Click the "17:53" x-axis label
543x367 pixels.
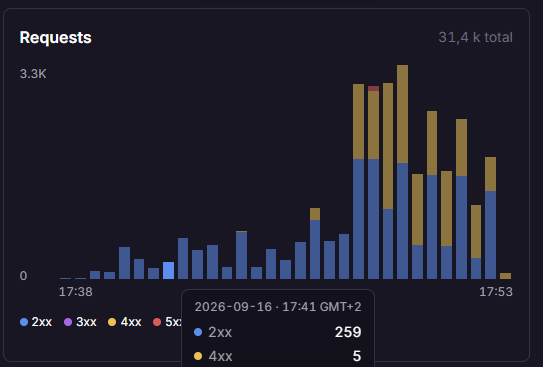(x=496, y=292)
